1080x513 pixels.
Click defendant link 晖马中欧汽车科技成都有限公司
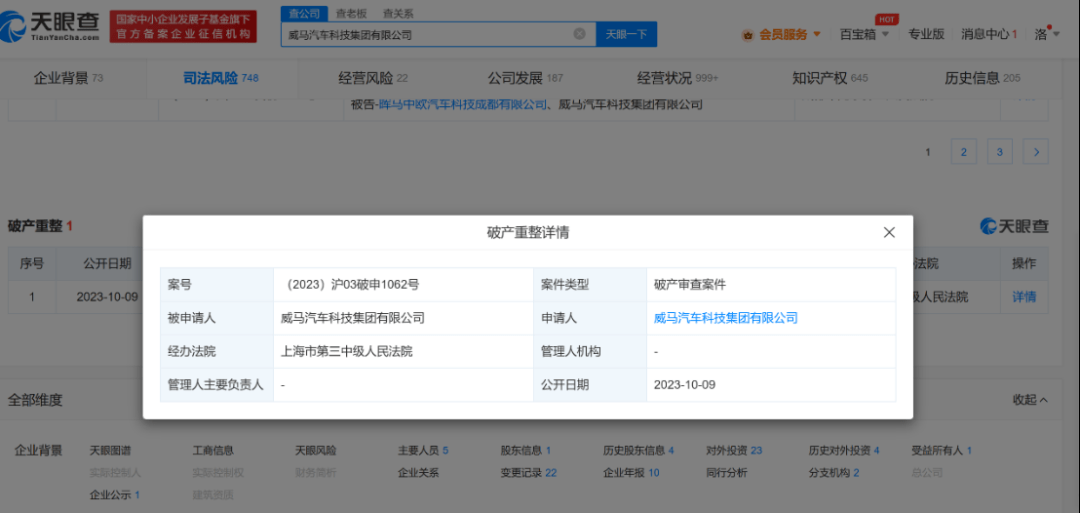coord(464,105)
